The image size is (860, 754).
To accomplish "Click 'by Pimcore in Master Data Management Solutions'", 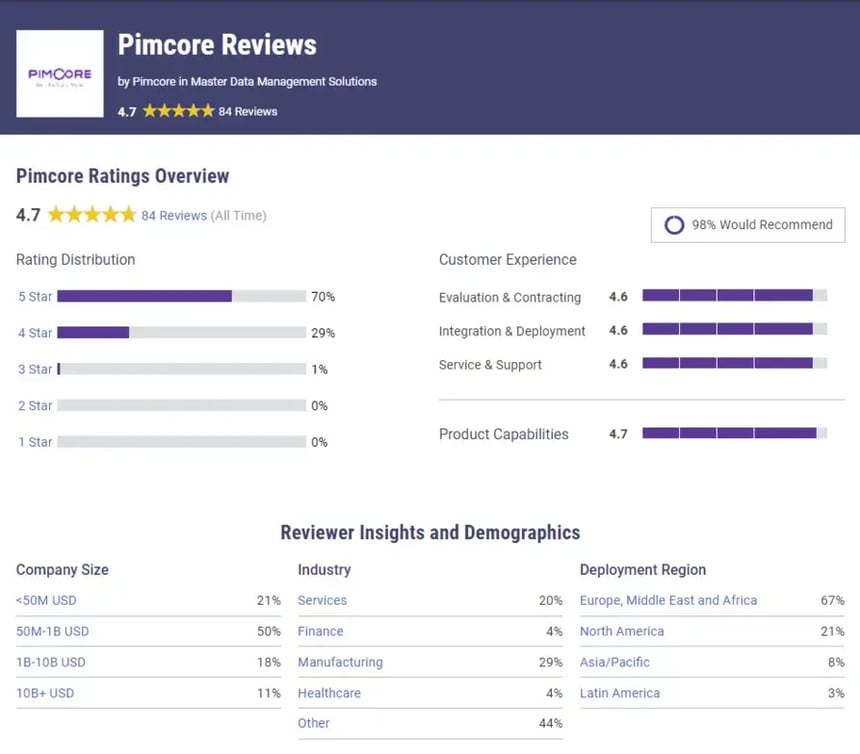I will [247, 82].
